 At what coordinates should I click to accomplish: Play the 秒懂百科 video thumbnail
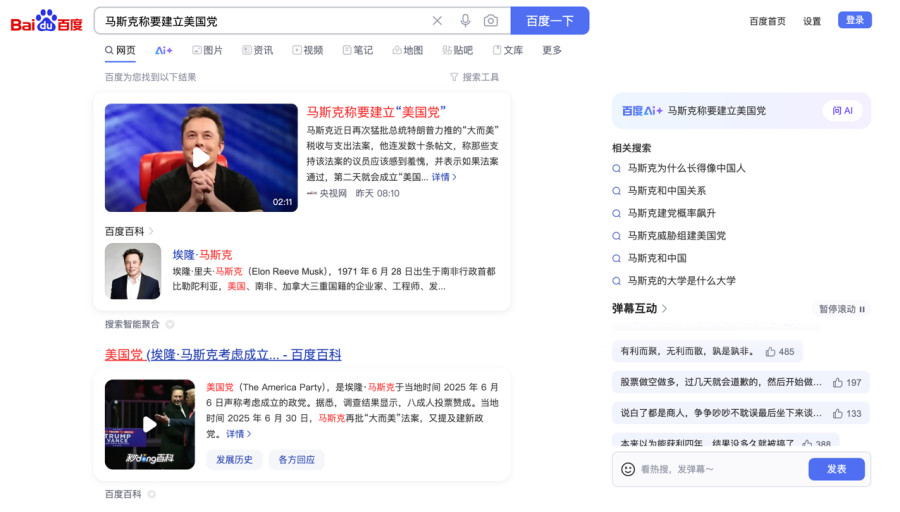click(150, 424)
